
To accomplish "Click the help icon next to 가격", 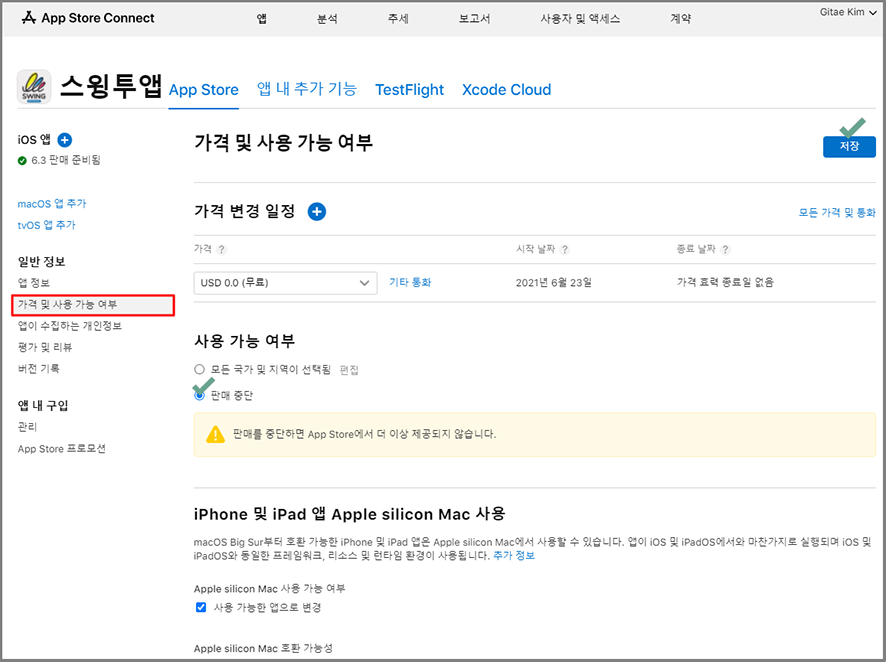I will (x=222, y=250).
